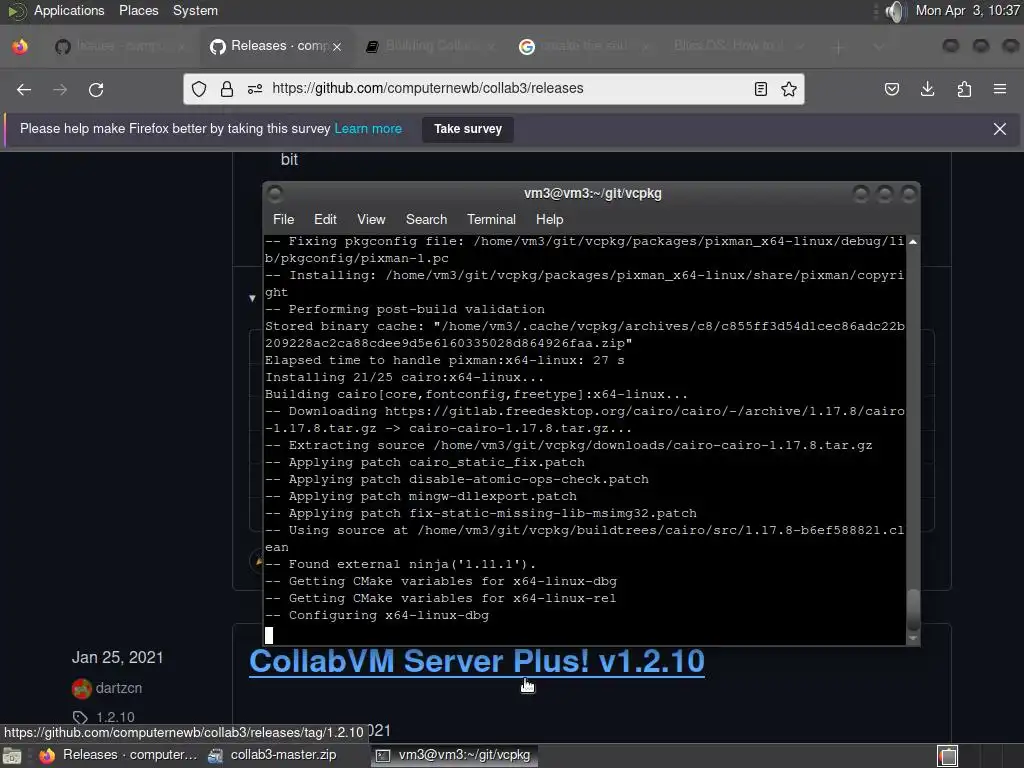Click the workspace switcher icon in the bottom panel
The image size is (1024, 768).
coord(948,756)
